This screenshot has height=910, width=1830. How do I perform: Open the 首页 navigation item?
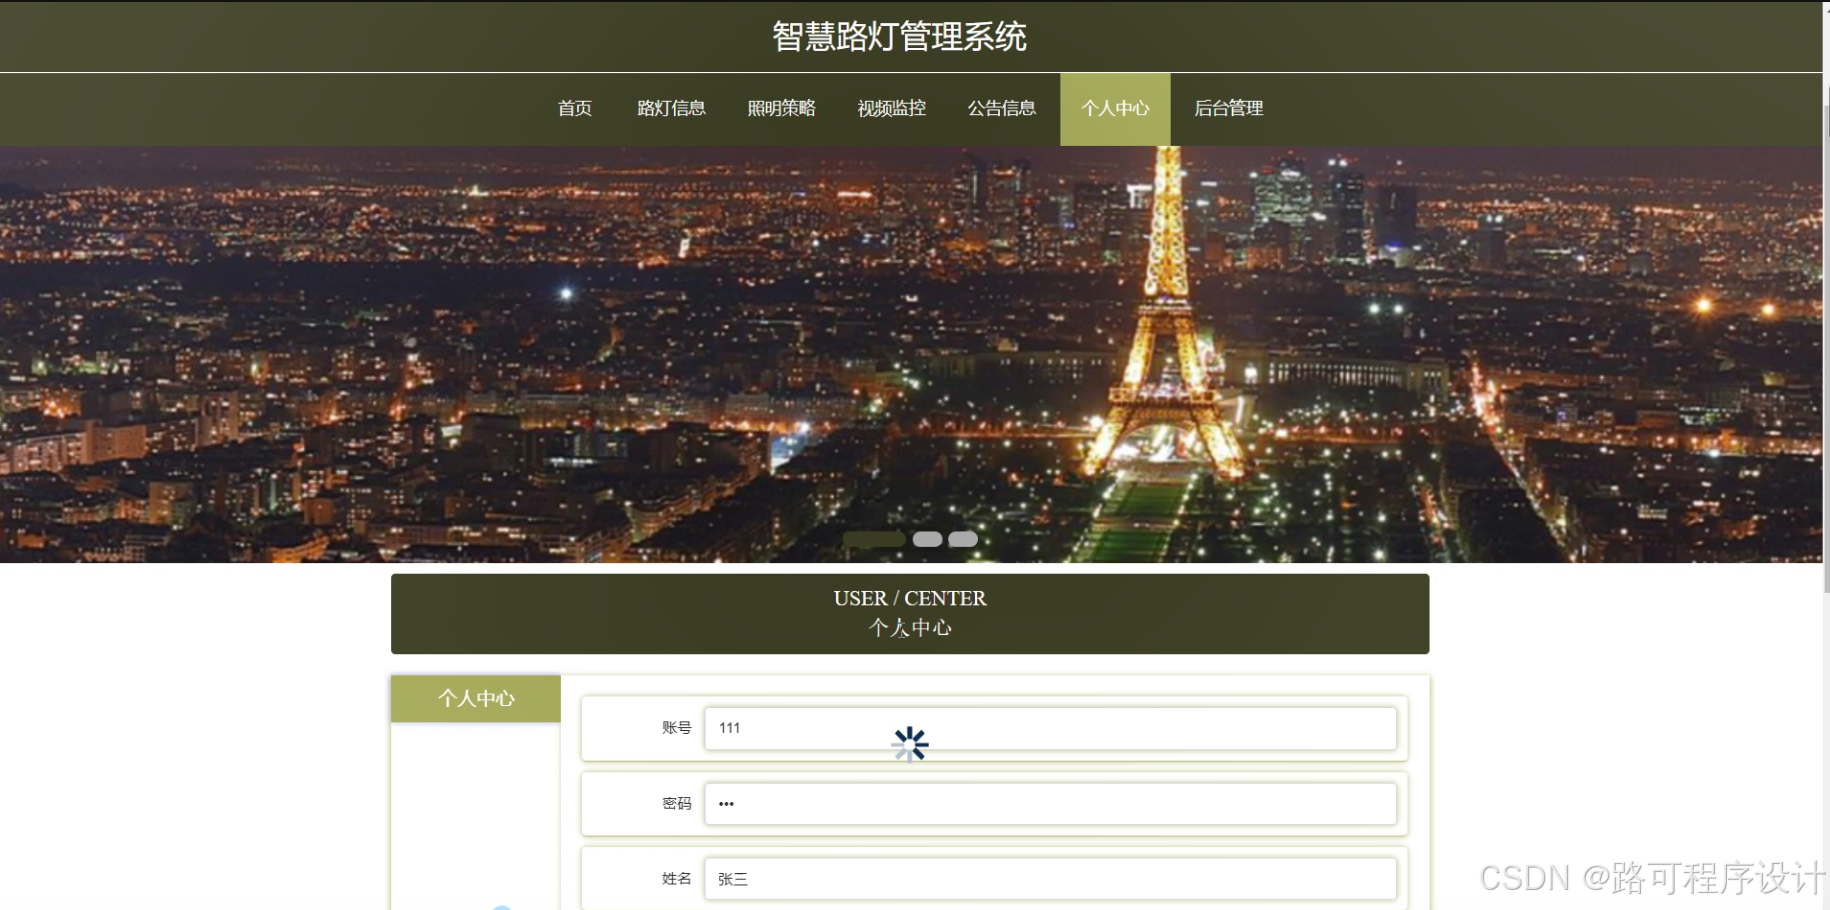[x=575, y=108]
